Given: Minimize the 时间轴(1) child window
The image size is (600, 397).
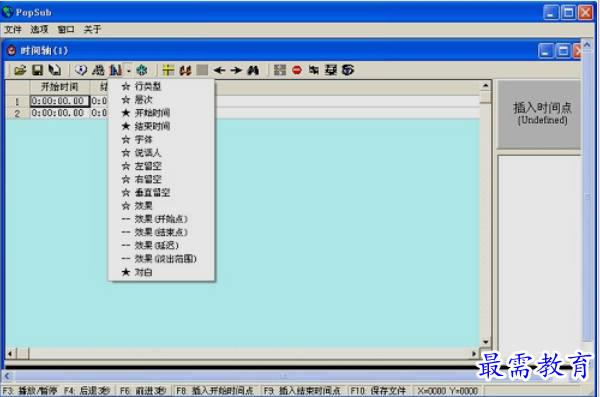Looking at the screenshot, I should point(546,51).
